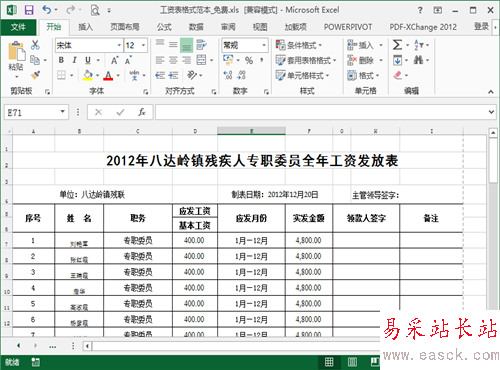Open the Name Box dropdown arrow
Image resolution: width=500 pixels, height=370 pixels.
62,112
